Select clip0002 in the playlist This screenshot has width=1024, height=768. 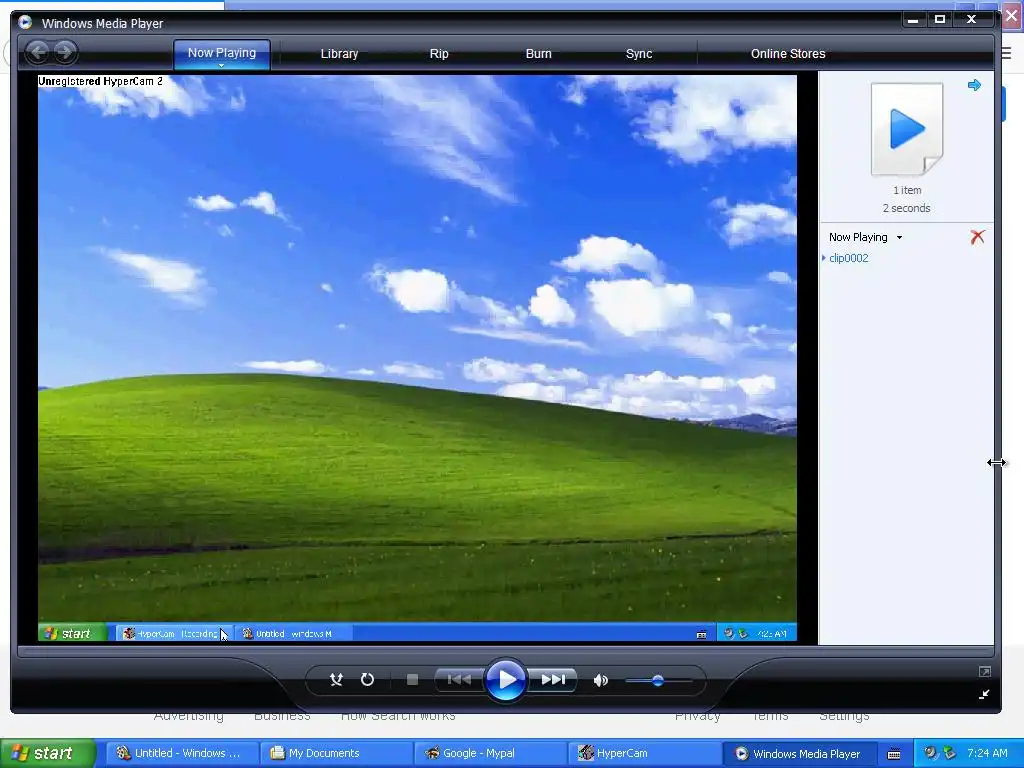(848, 258)
